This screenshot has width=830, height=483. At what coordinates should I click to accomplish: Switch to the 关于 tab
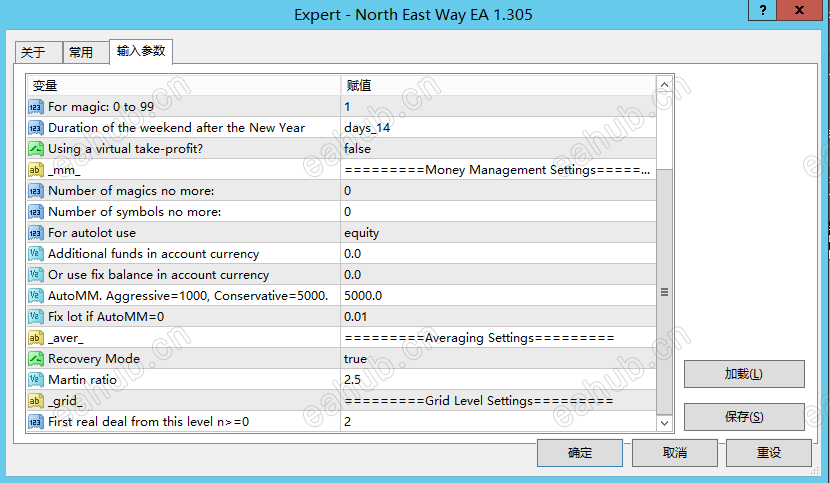pos(33,53)
